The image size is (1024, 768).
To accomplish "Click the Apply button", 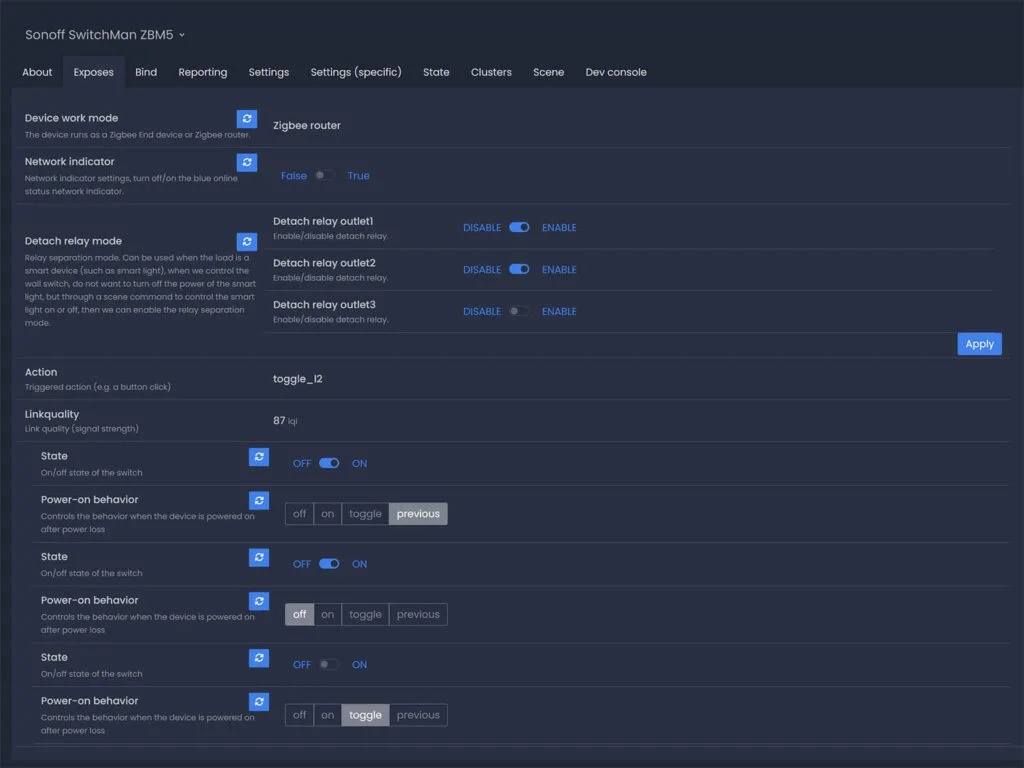I will (x=979, y=344).
